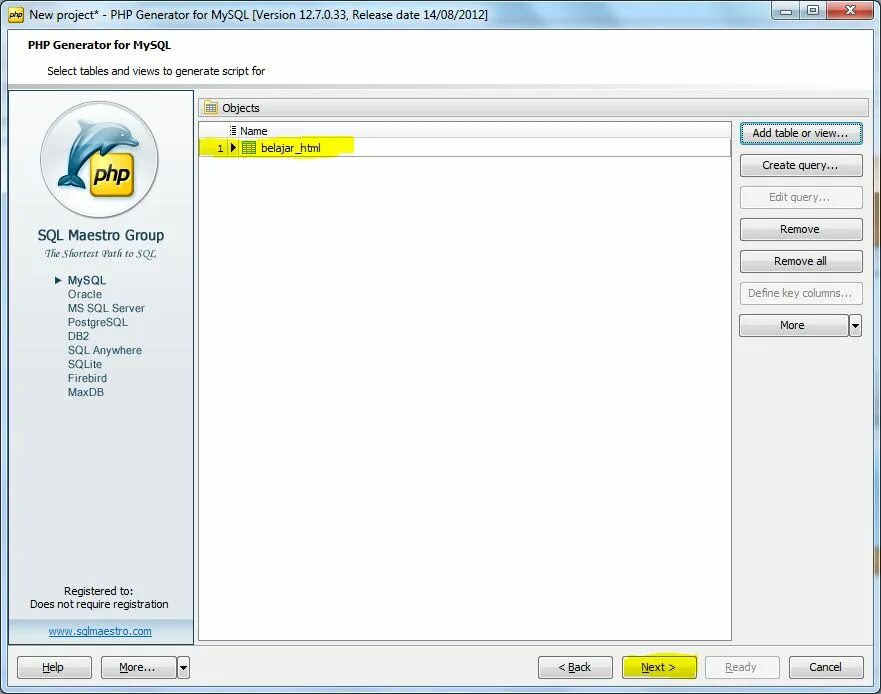This screenshot has width=881, height=694.
Task: Open the bottom More... dropdown arrow
Action: click(x=183, y=668)
